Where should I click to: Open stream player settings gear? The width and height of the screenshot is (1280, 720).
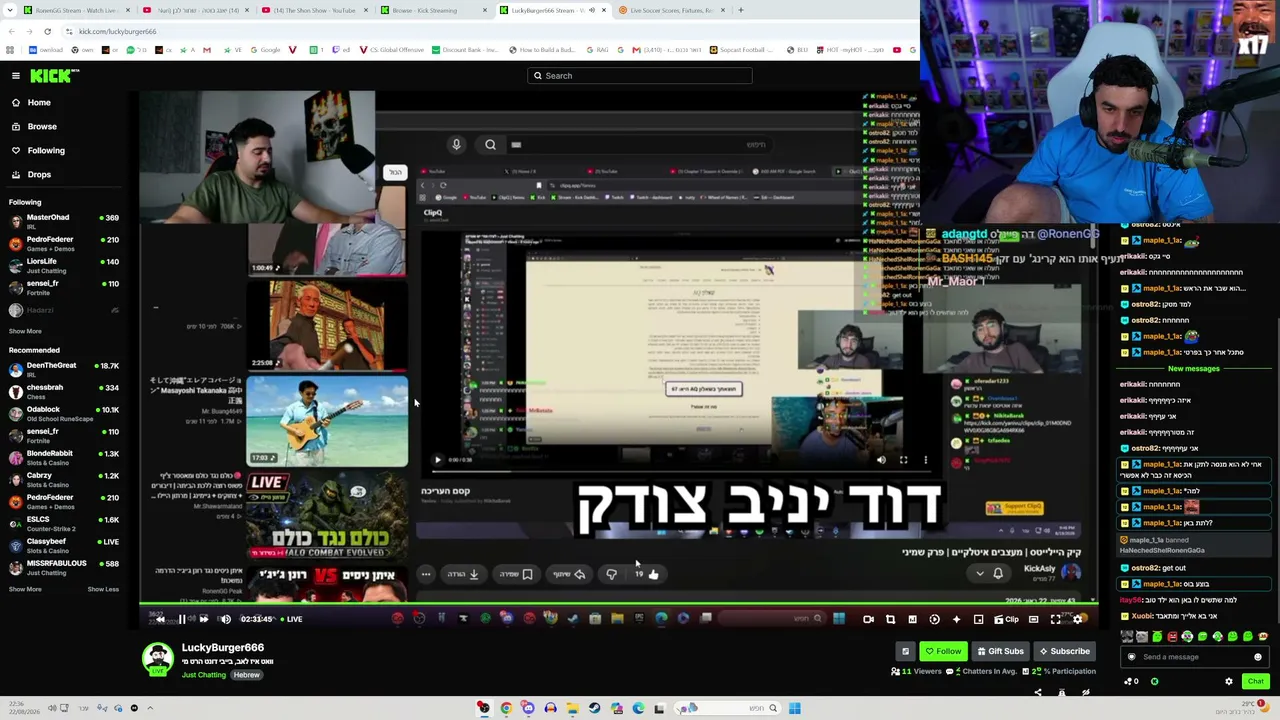(1077, 619)
